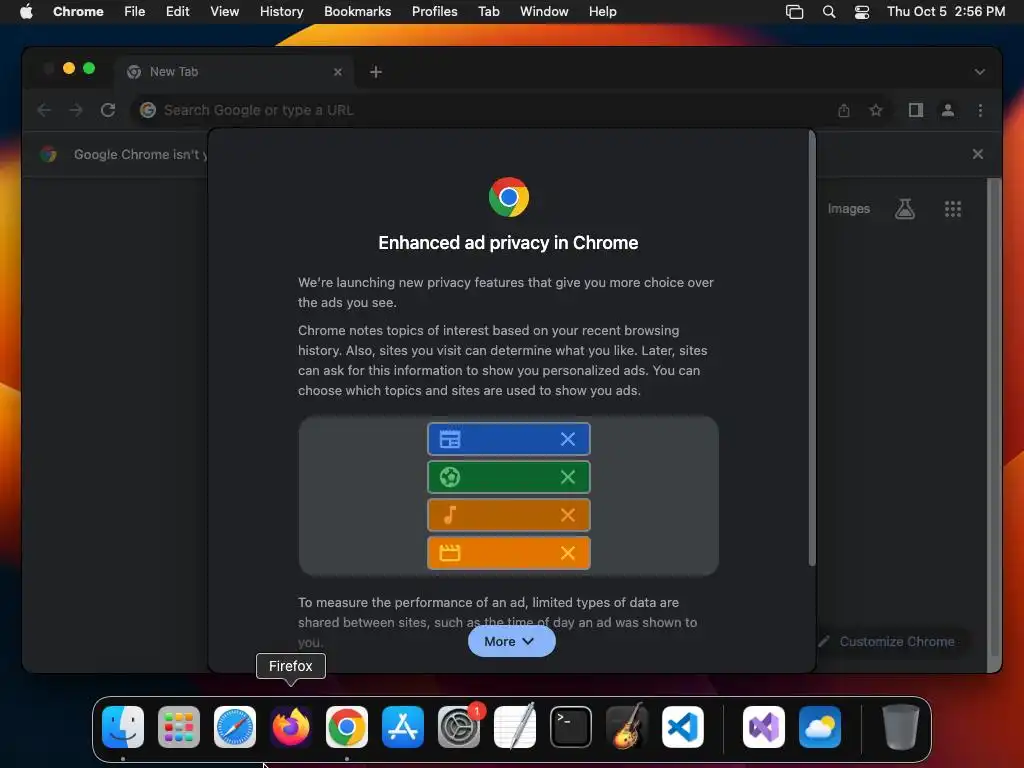
Task: Open Trash in the dock
Action: coord(901,726)
